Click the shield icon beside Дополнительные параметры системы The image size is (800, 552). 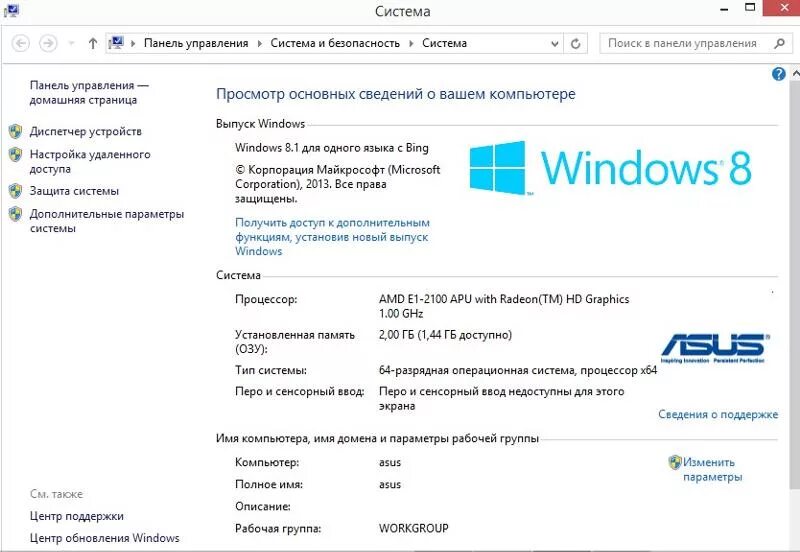click(x=15, y=214)
